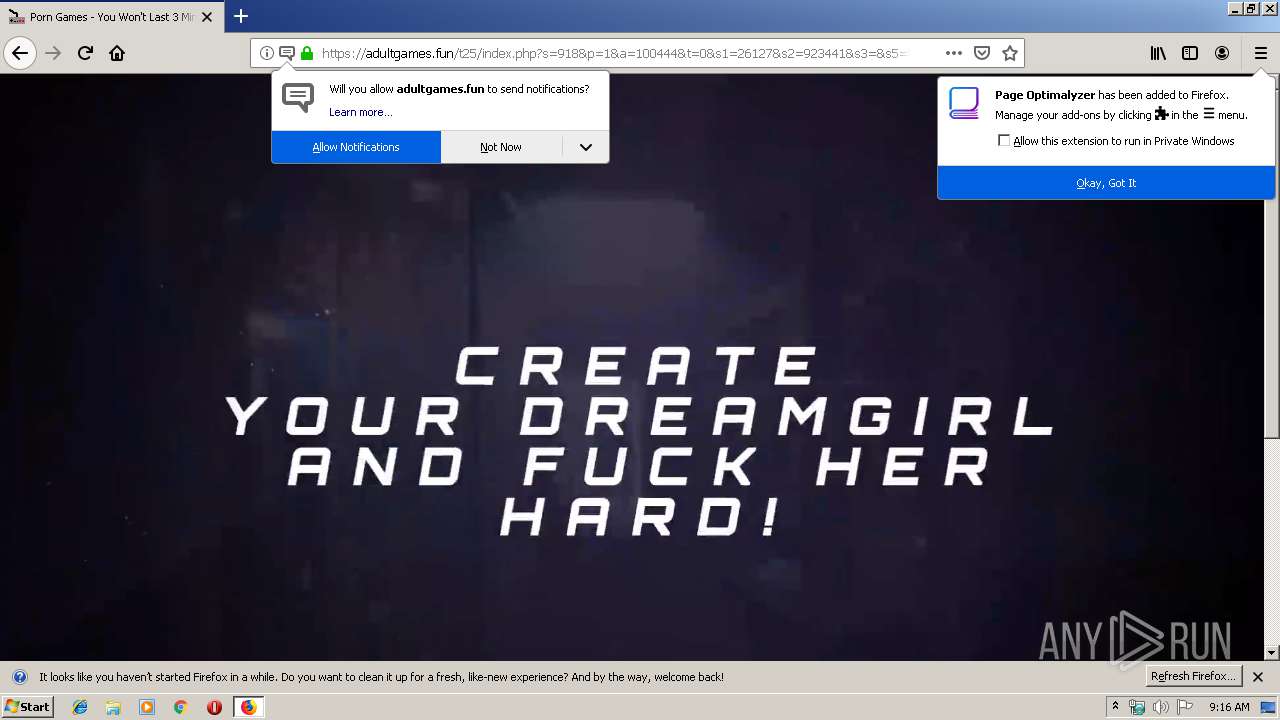Open the Learn more link

[x=360, y=112]
